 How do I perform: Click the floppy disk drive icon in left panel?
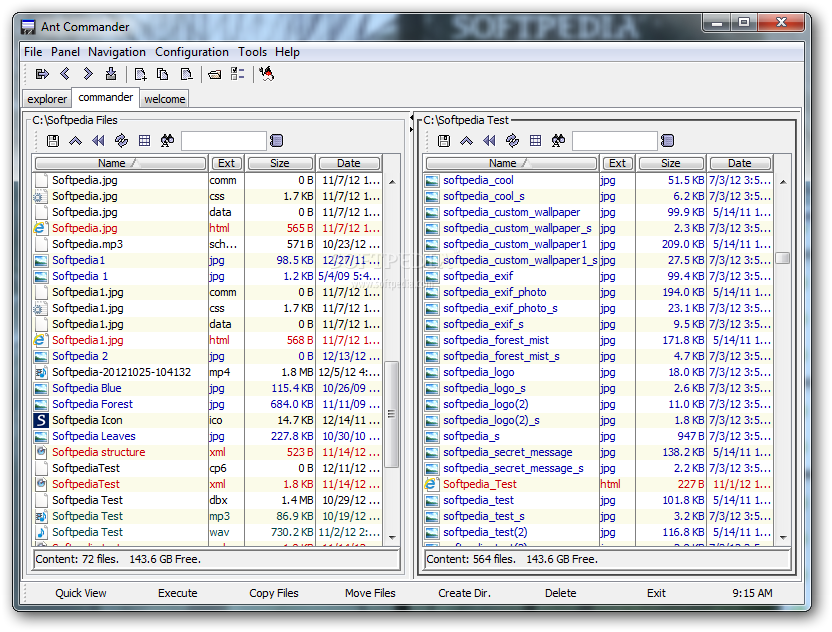53,141
